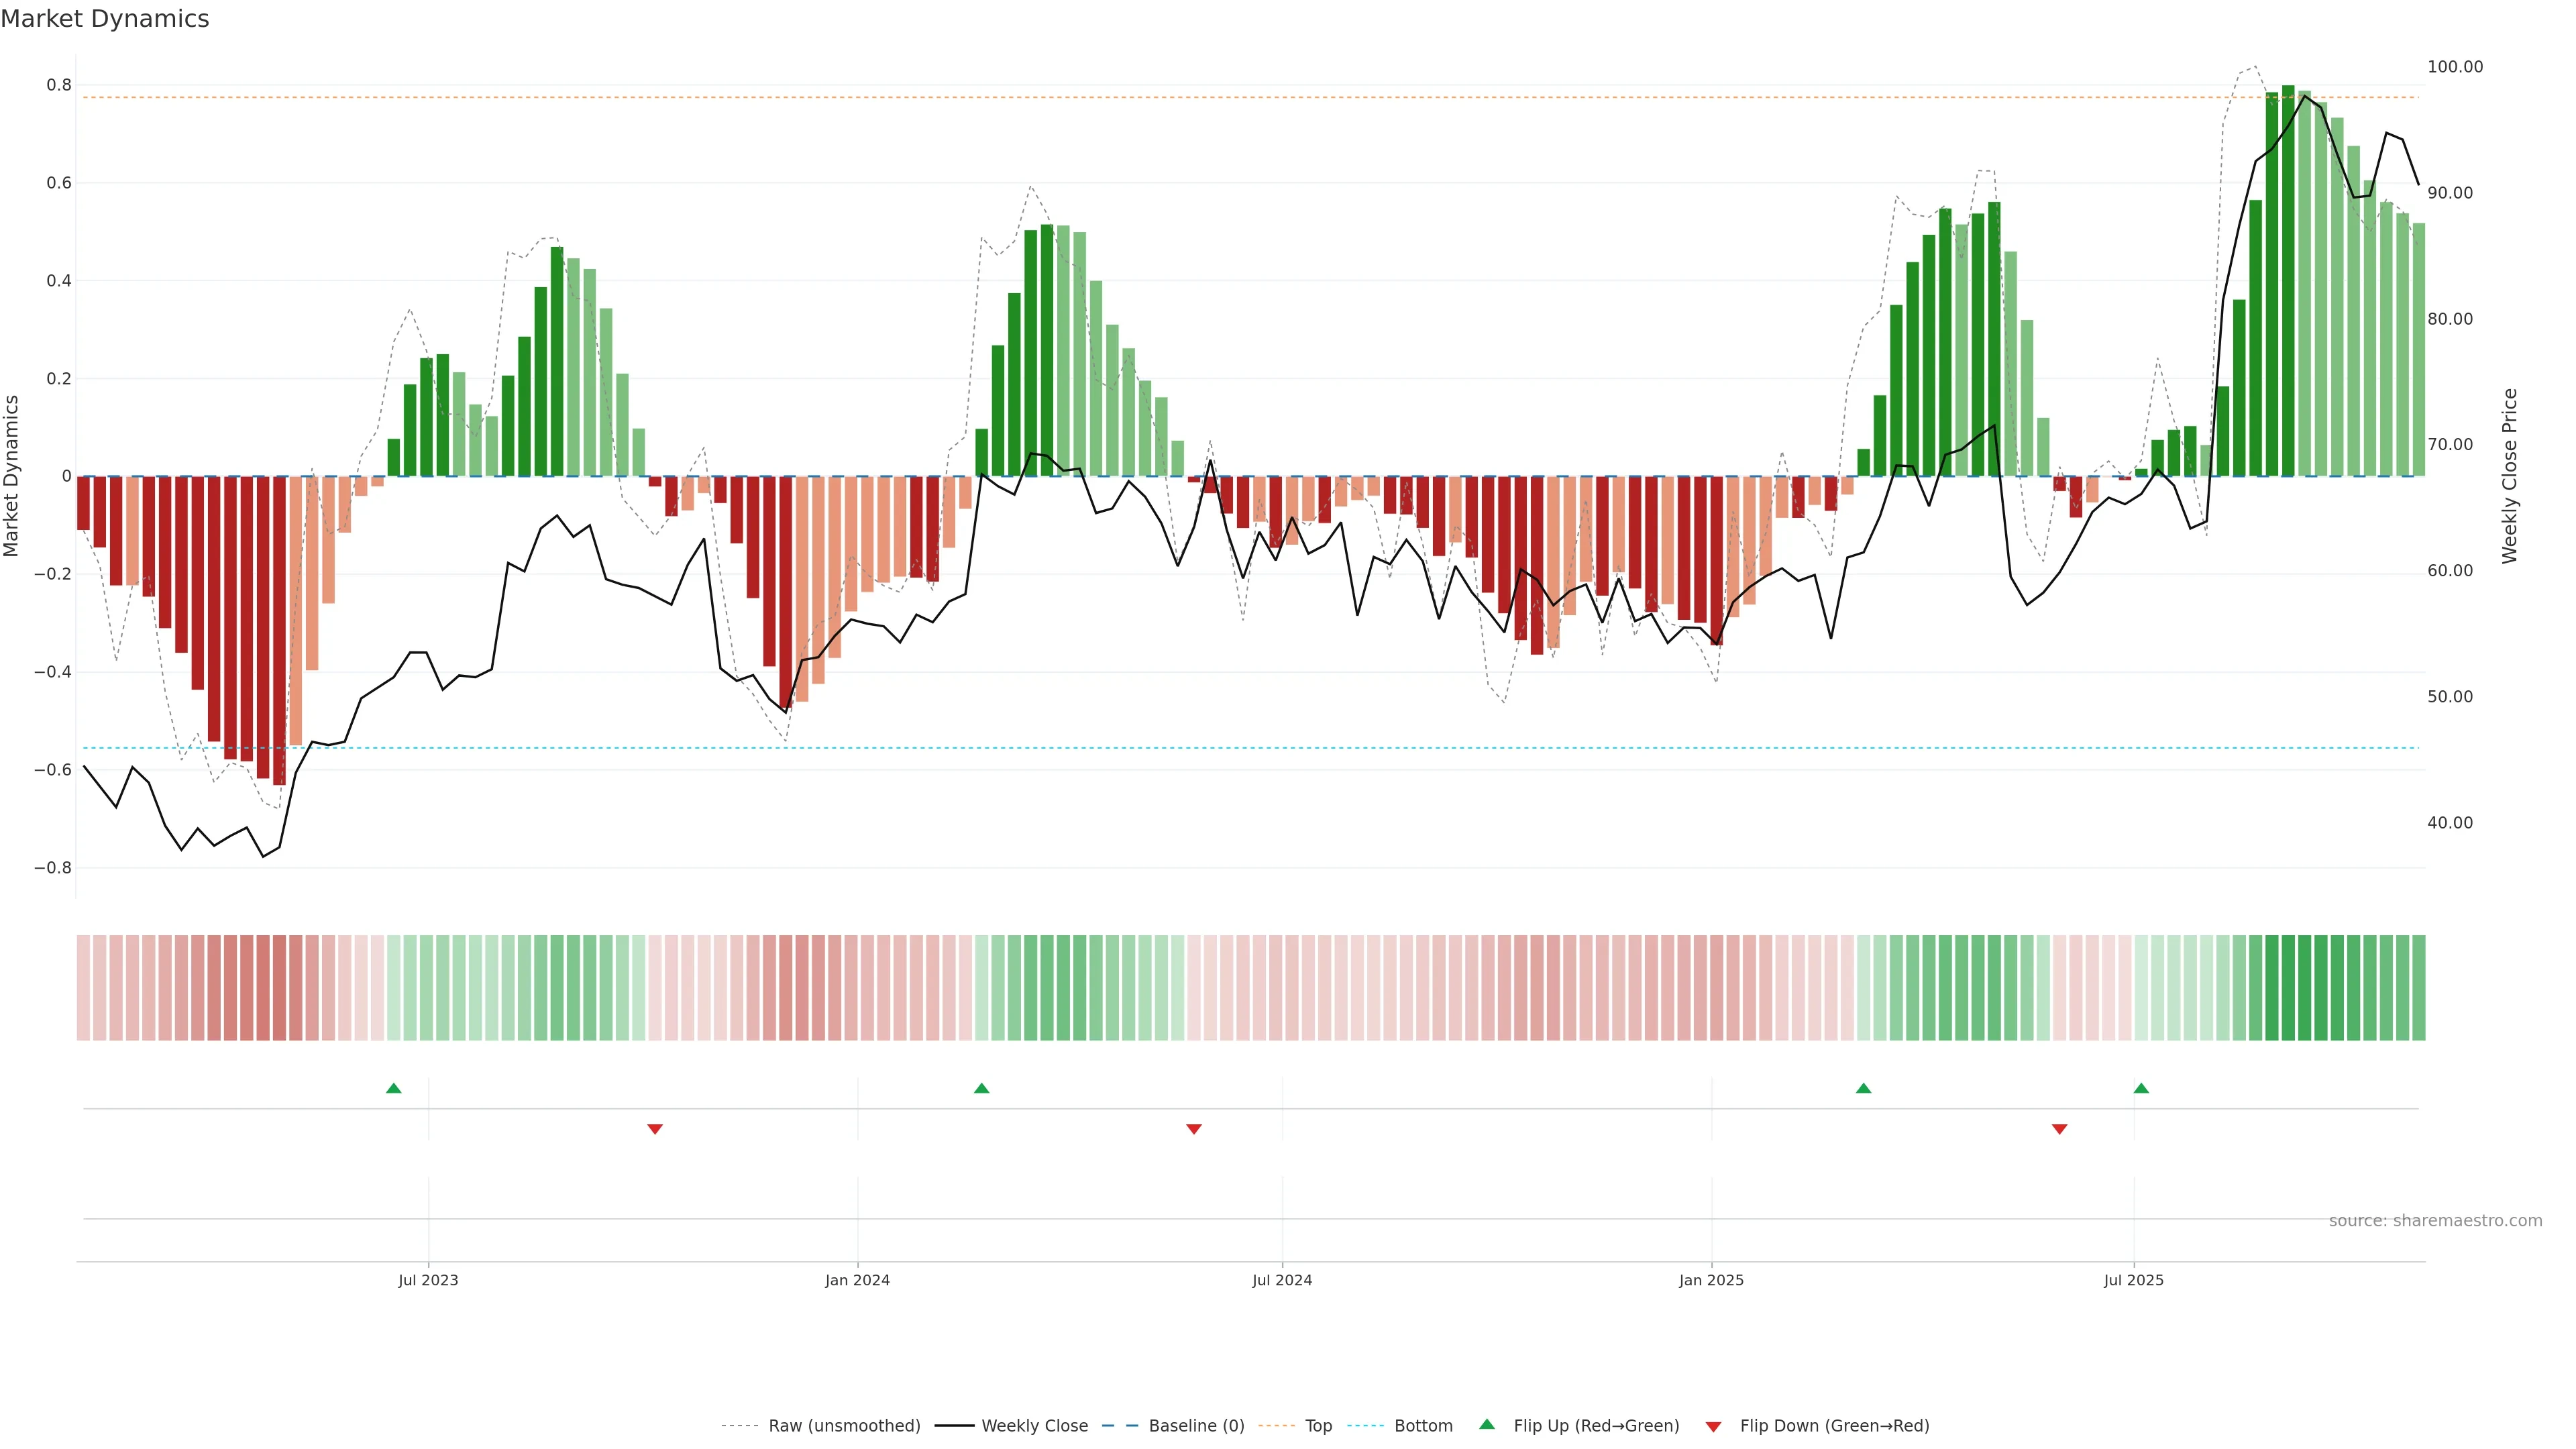Click the green flip-up triangle at July 2025

coord(2141,1088)
